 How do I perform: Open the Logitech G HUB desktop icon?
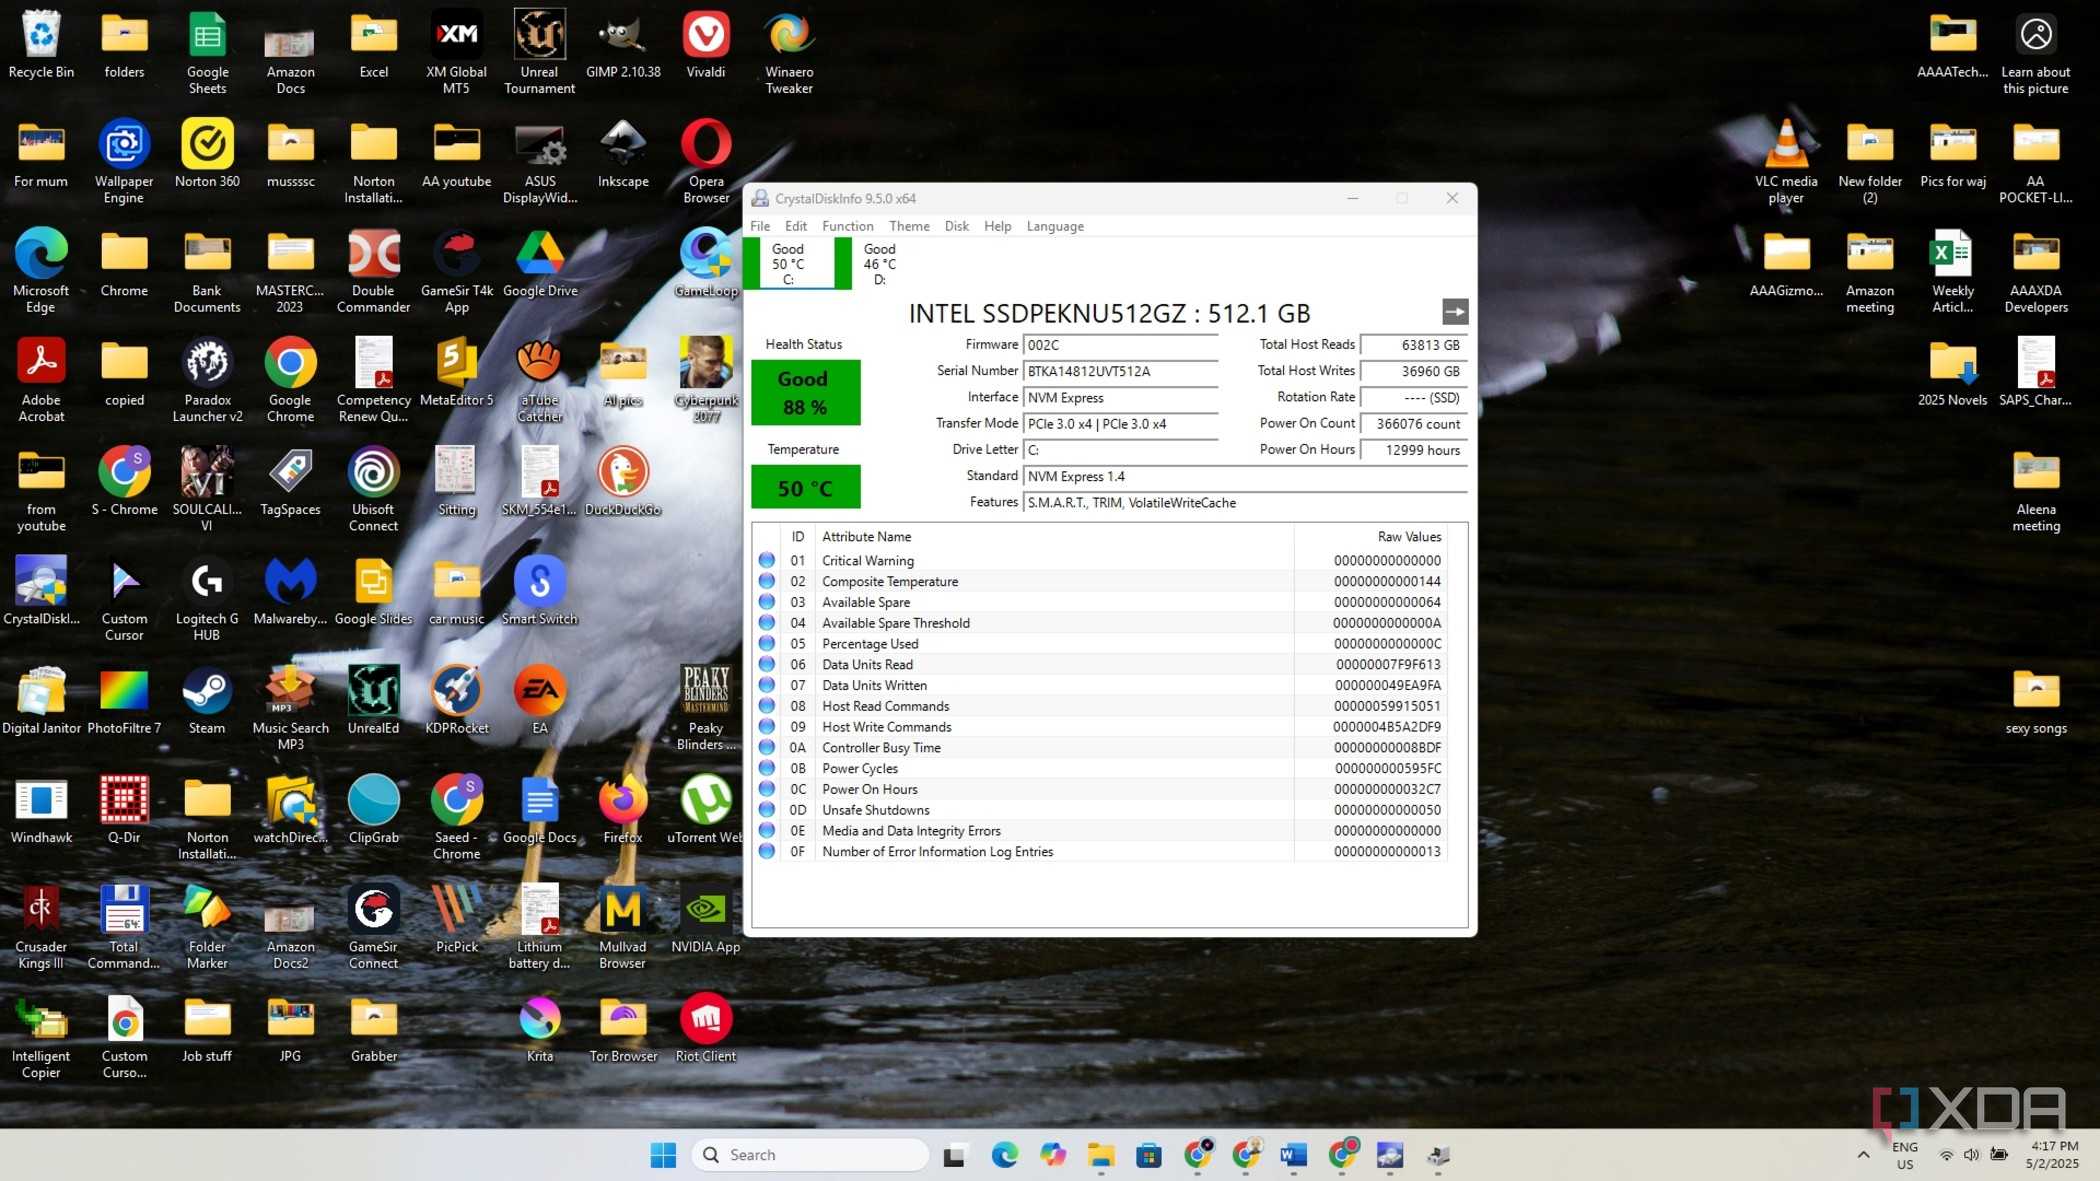point(207,599)
